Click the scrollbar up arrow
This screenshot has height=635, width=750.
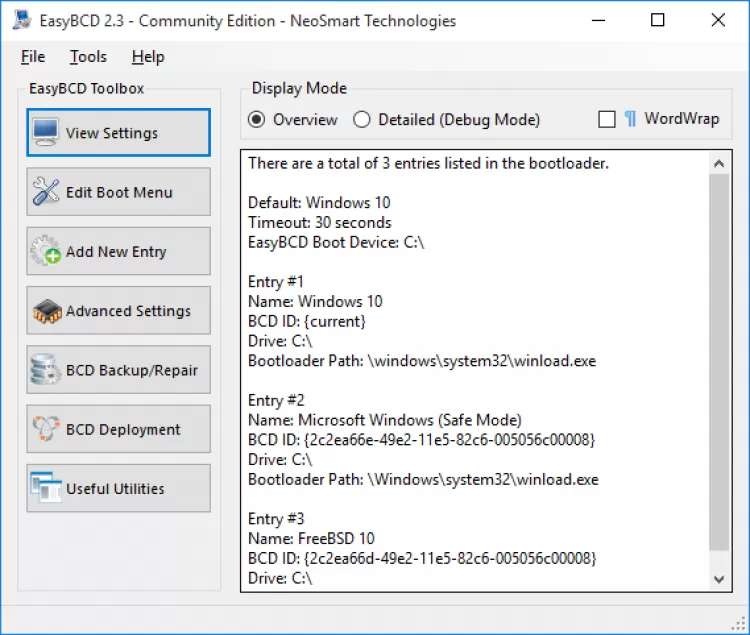720,163
